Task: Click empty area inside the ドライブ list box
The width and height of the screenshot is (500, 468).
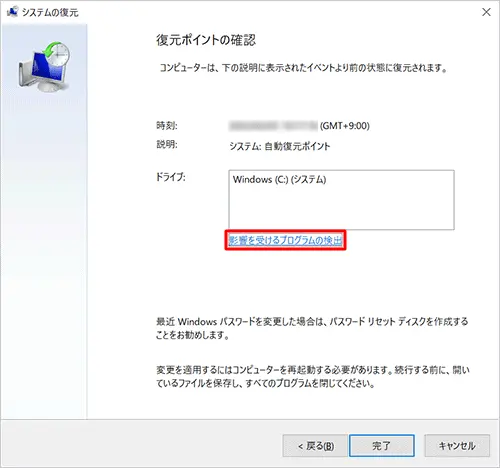Action: 341,210
